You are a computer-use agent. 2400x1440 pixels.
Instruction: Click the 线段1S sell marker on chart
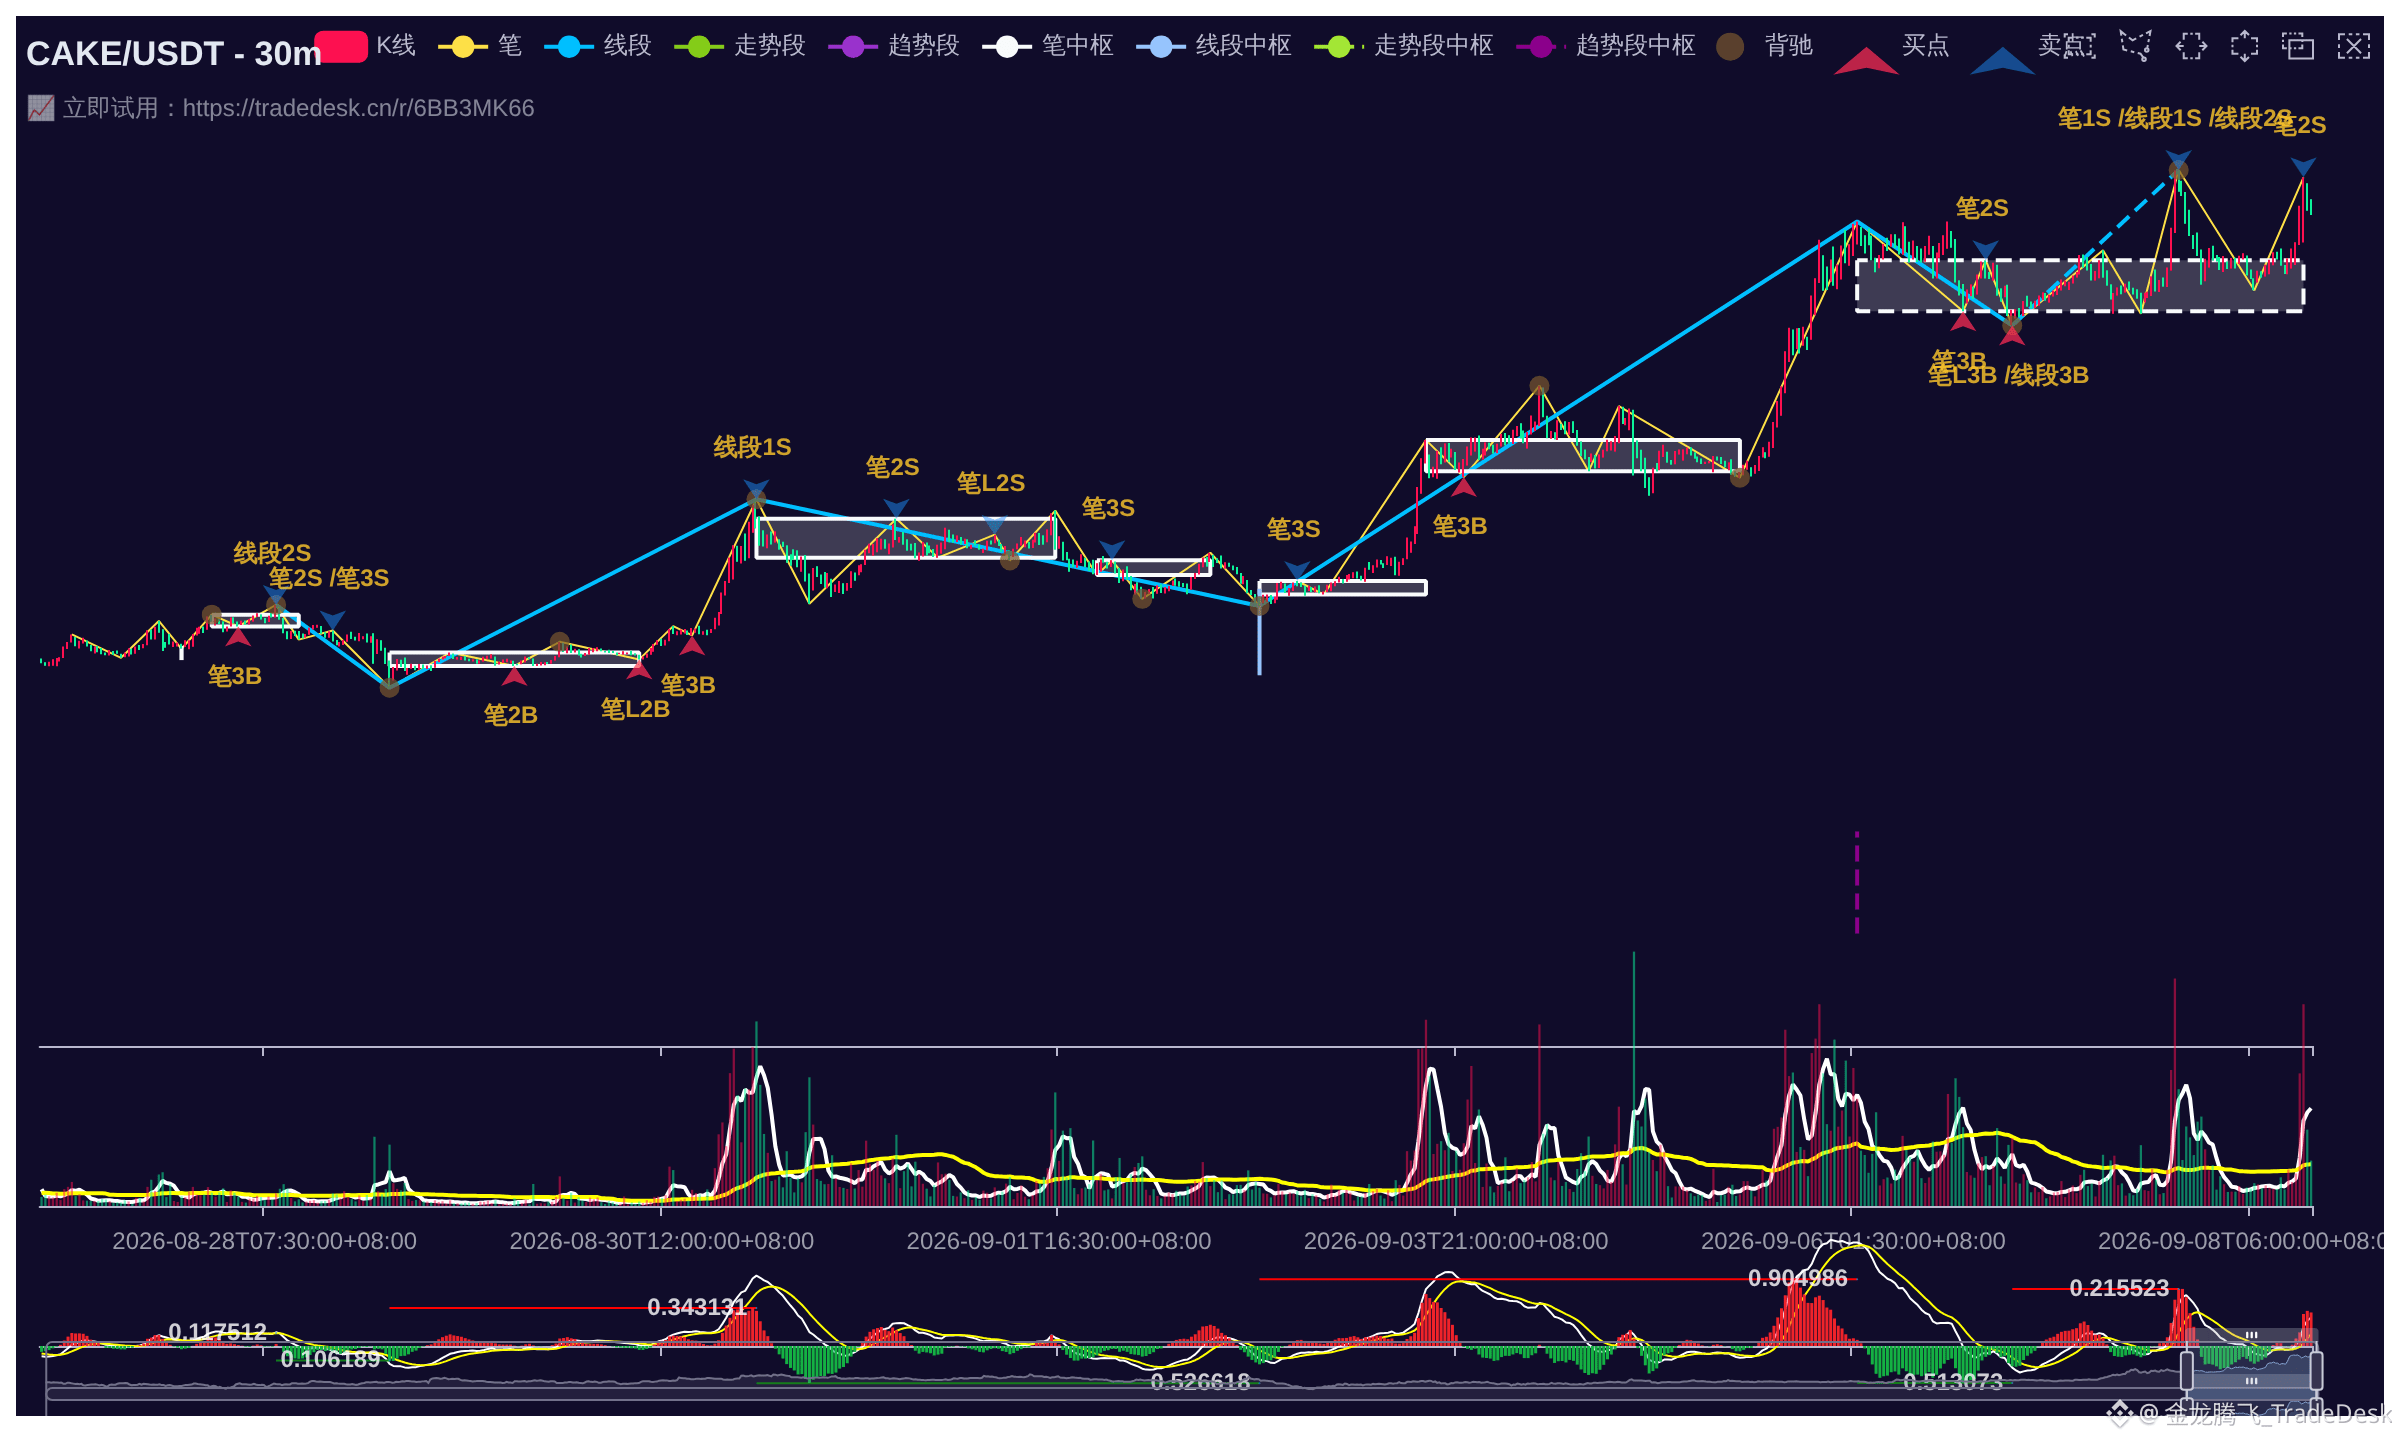(x=756, y=488)
